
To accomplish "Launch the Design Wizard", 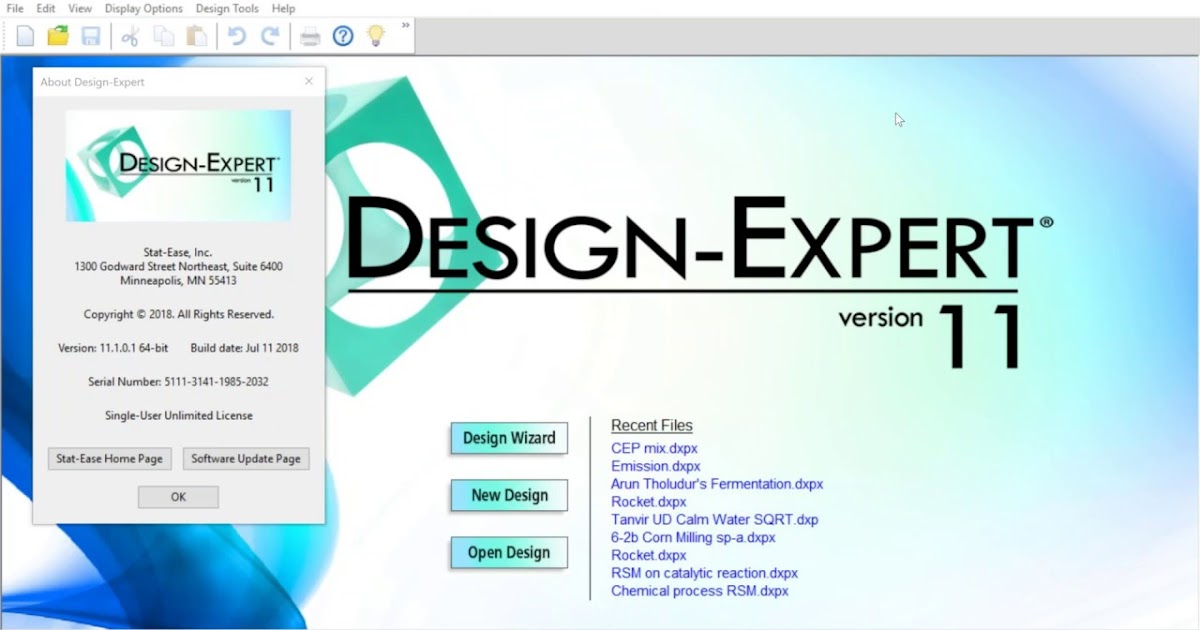I will pos(508,438).
